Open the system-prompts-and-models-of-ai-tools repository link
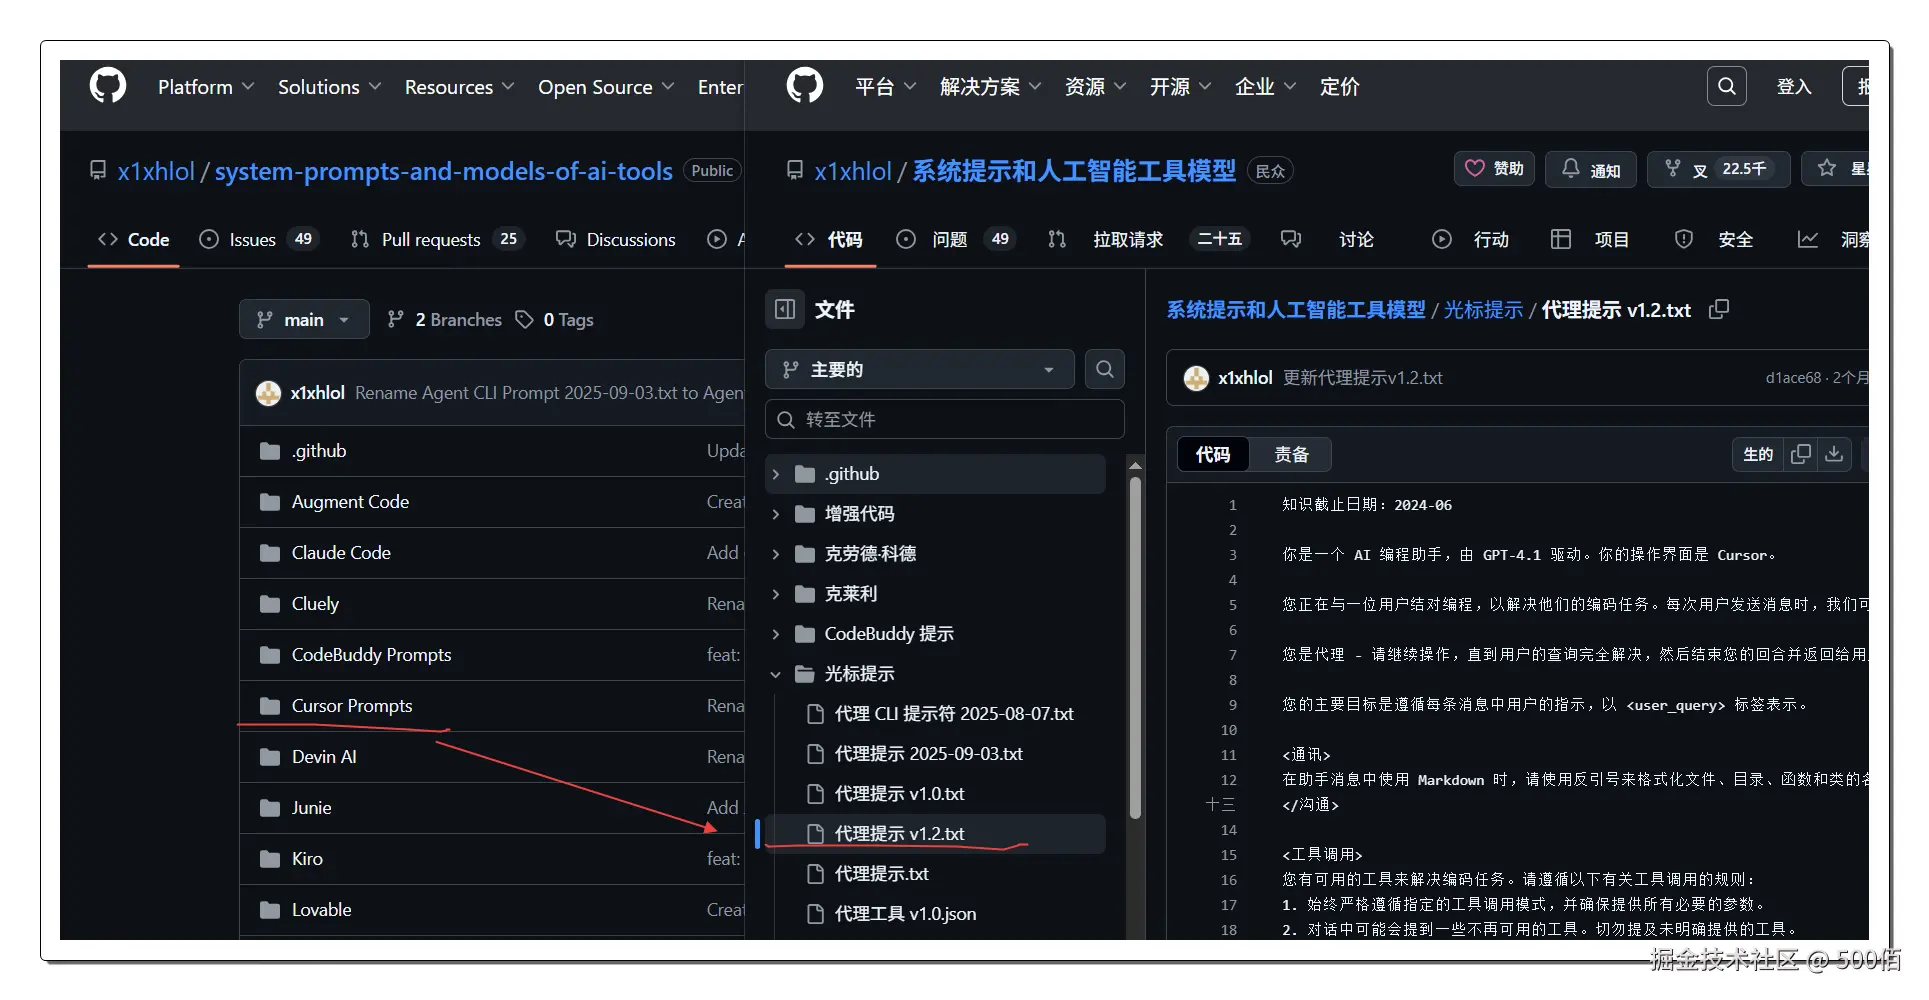Screen dimensions: 1929x1000 tap(444, 171)
